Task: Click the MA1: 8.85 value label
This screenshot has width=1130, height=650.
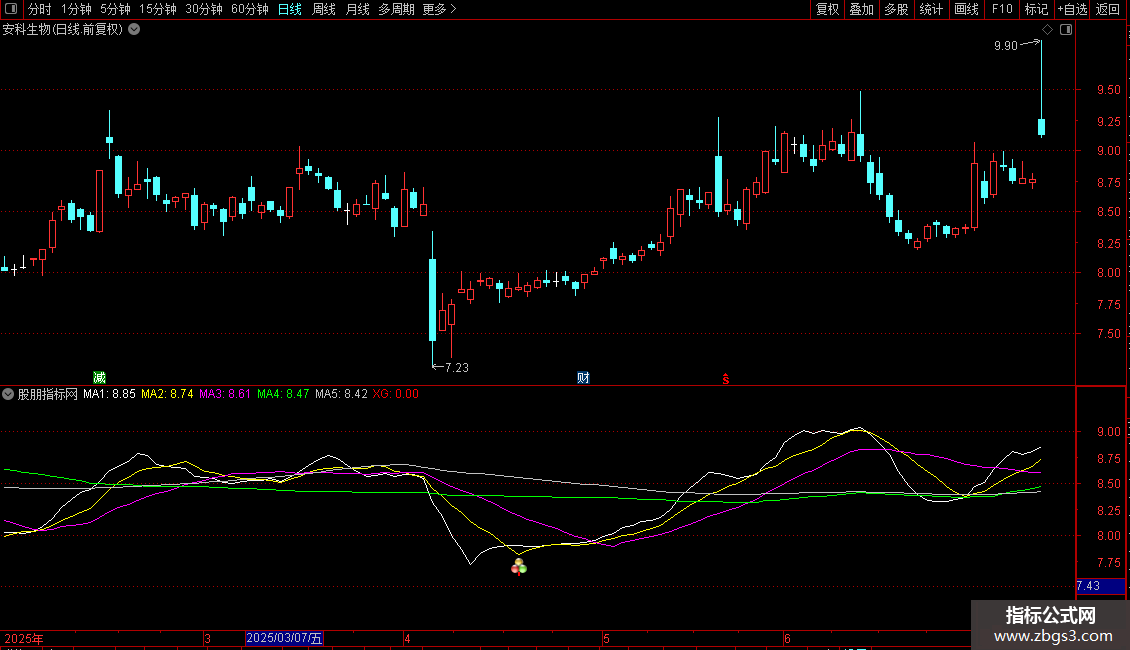Action: pos(109,394)
